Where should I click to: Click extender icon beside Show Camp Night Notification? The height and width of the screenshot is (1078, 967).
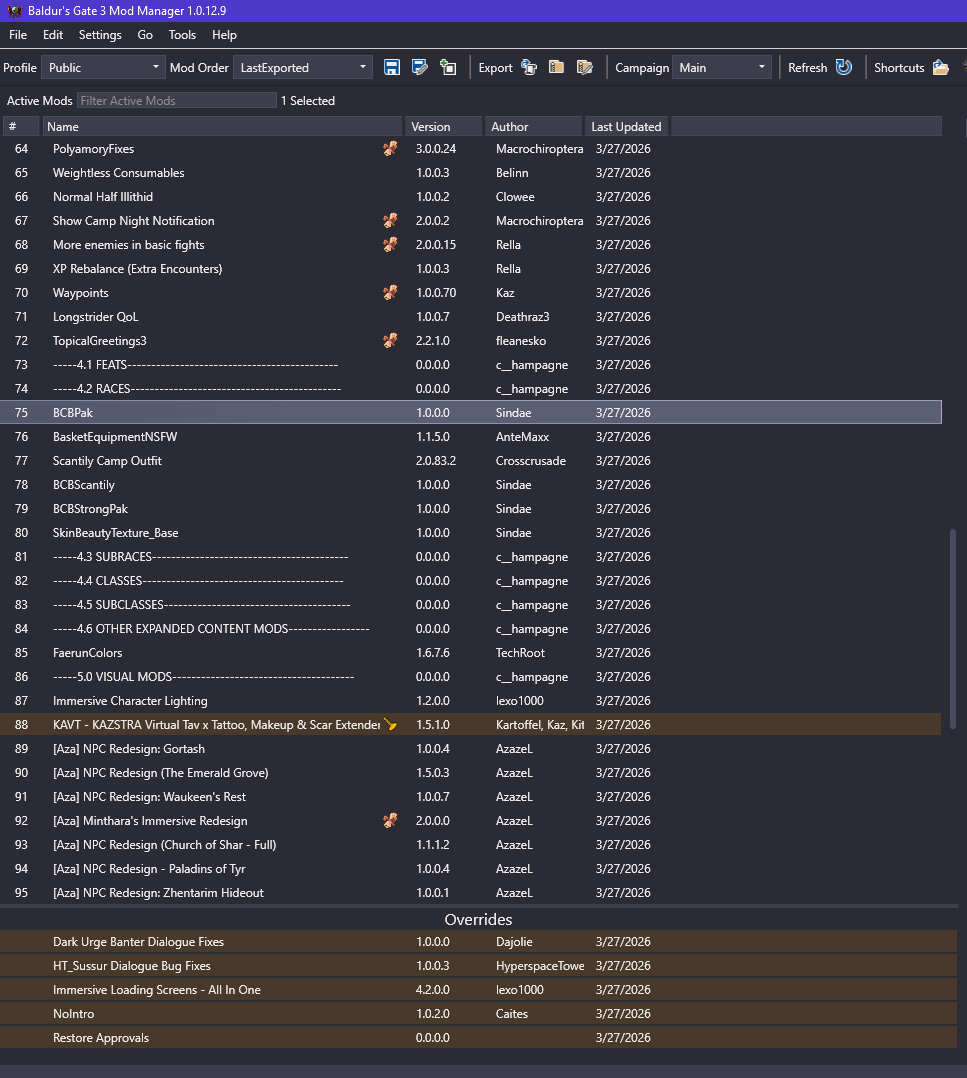390,221
